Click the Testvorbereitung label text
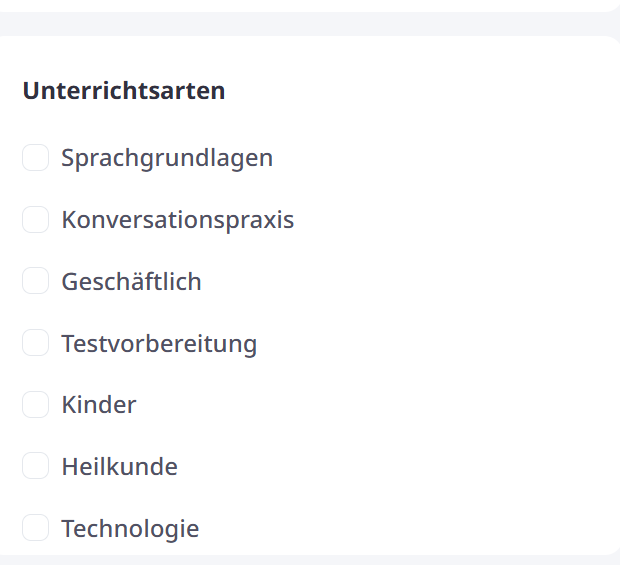620x565 pixels. tap(159, 344)
